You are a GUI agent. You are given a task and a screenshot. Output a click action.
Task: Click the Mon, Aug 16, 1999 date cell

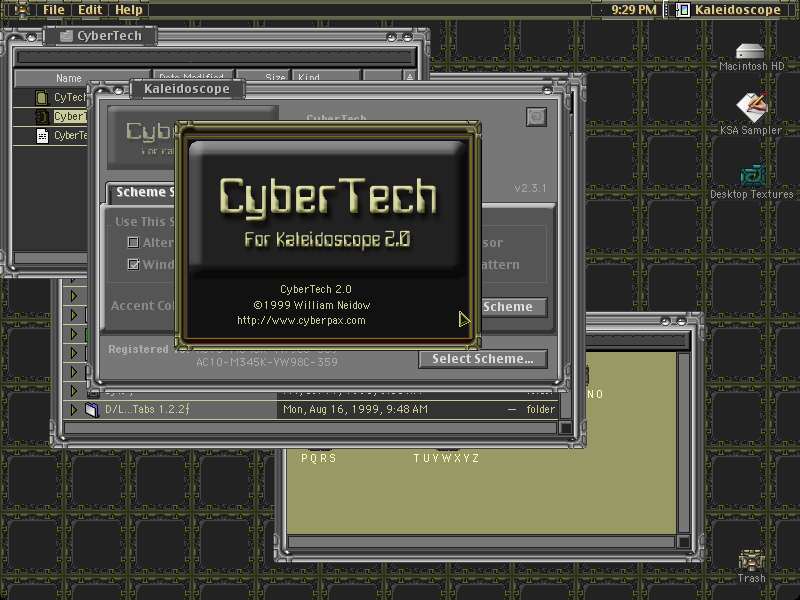355,409
